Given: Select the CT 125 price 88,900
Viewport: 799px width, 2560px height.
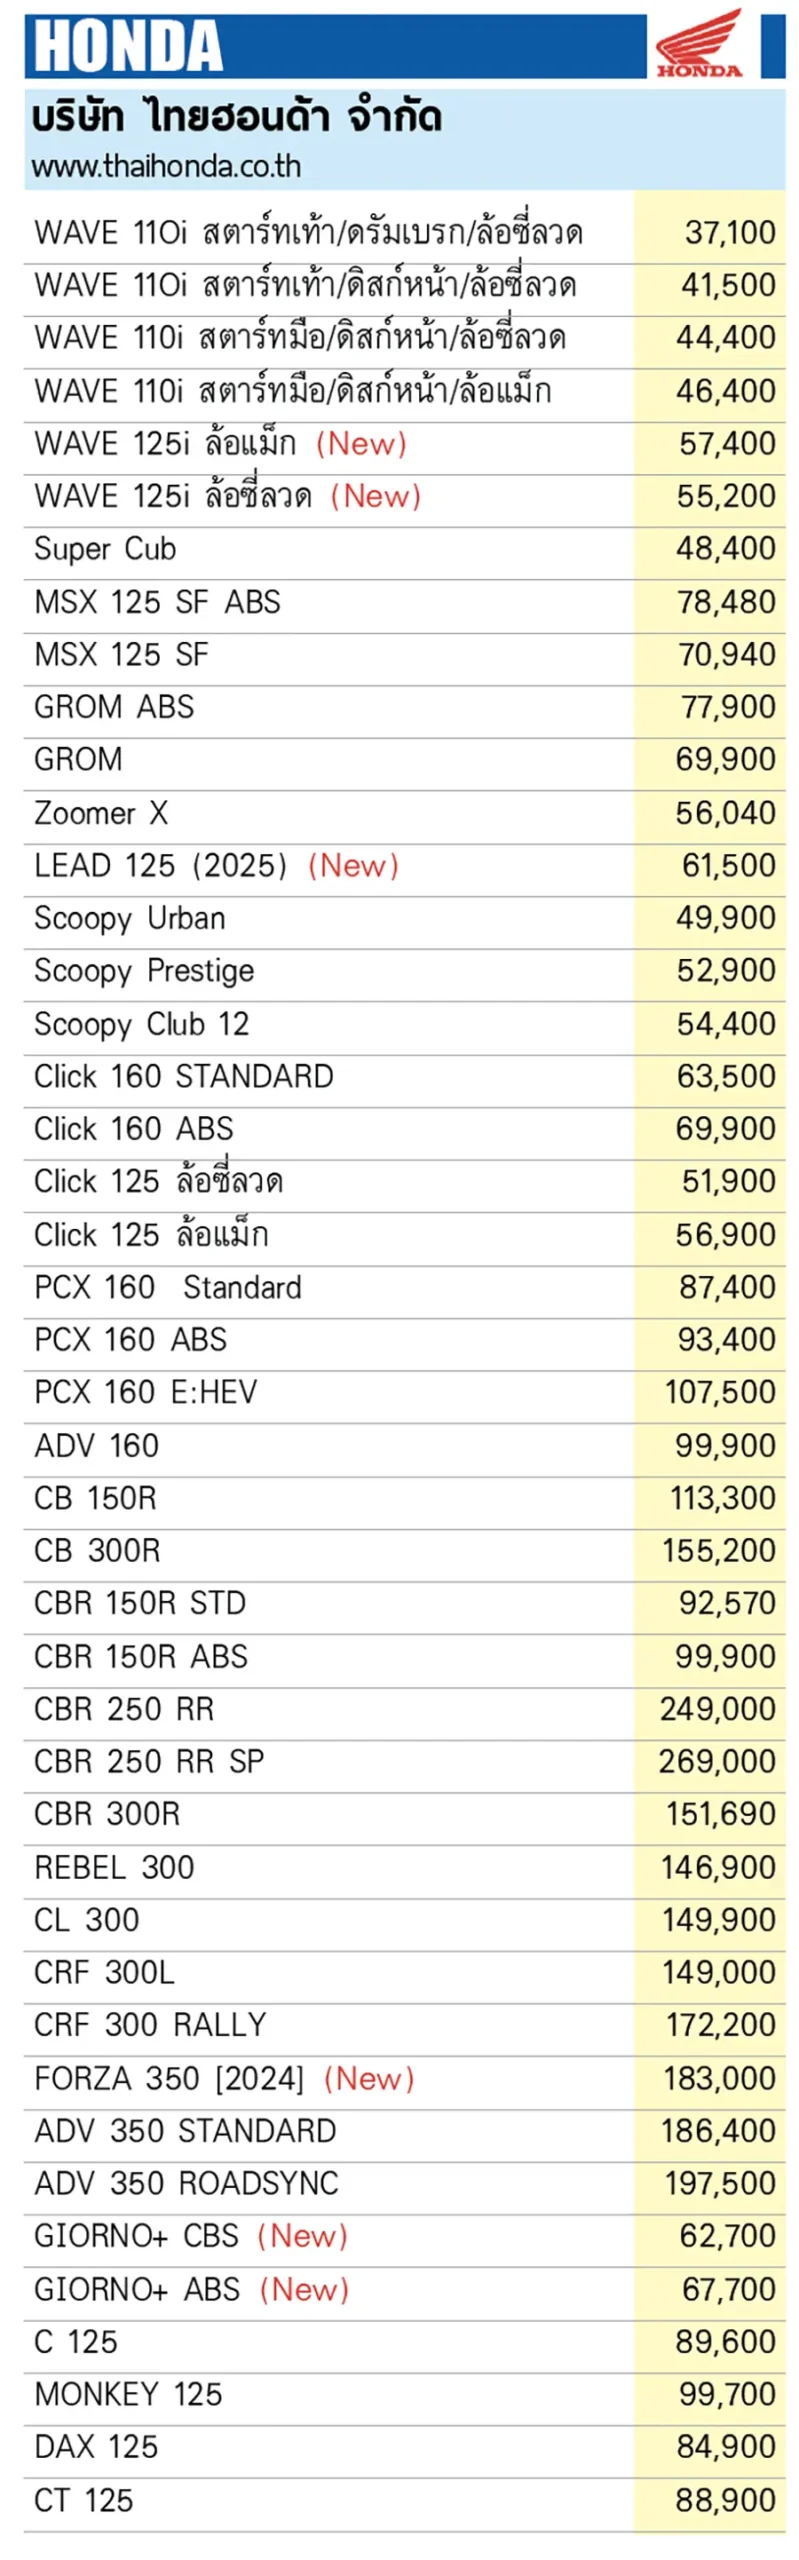Looking at the screenshot, I should (x=725, y=2500).
